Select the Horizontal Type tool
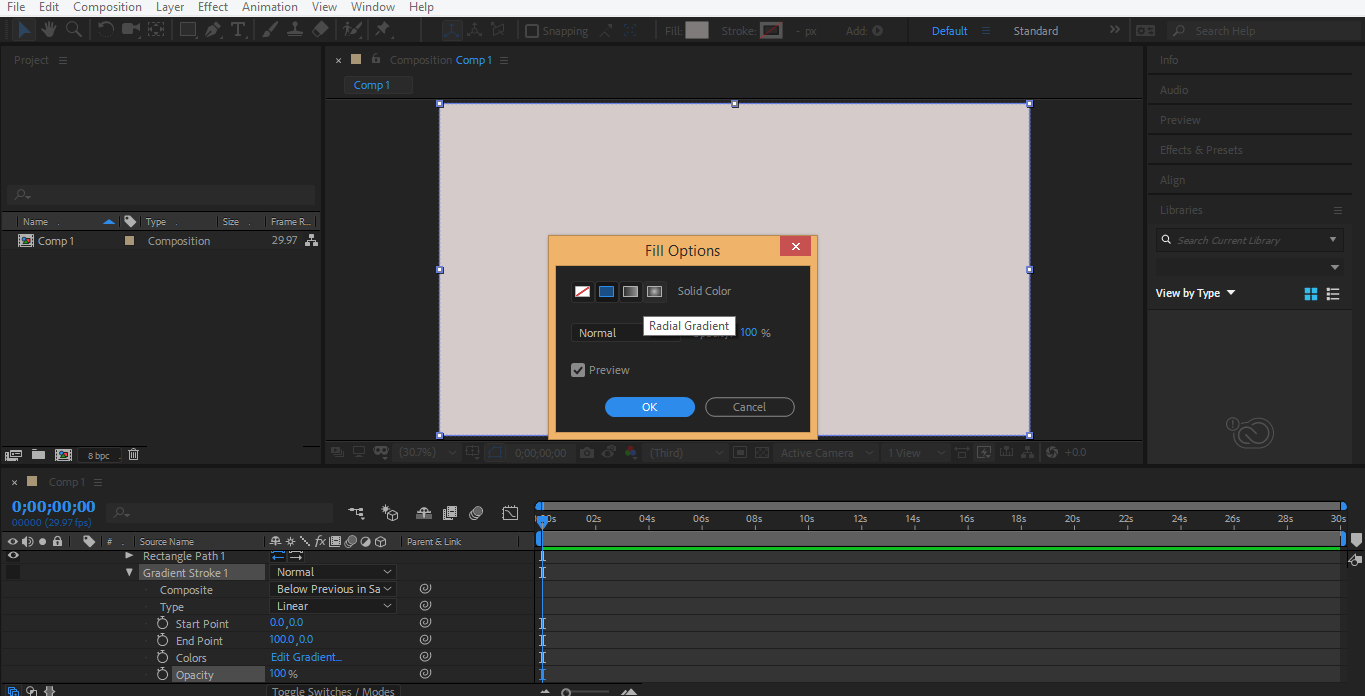Image resolution: width=1365 pixels, height=696 pixels. click(238, 30)
